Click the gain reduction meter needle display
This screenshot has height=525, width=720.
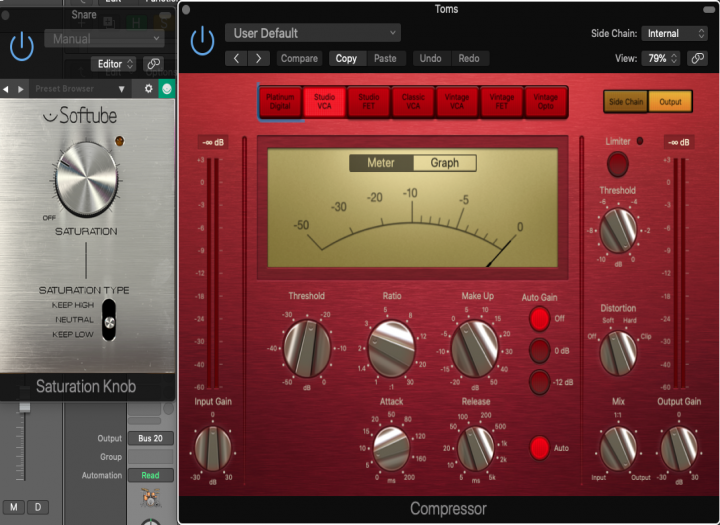[x=412, y=208]
